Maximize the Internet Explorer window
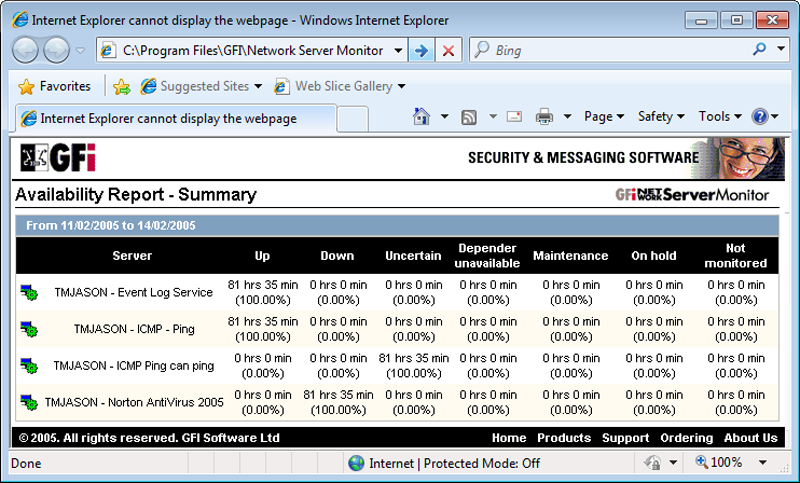 (737, 20)
